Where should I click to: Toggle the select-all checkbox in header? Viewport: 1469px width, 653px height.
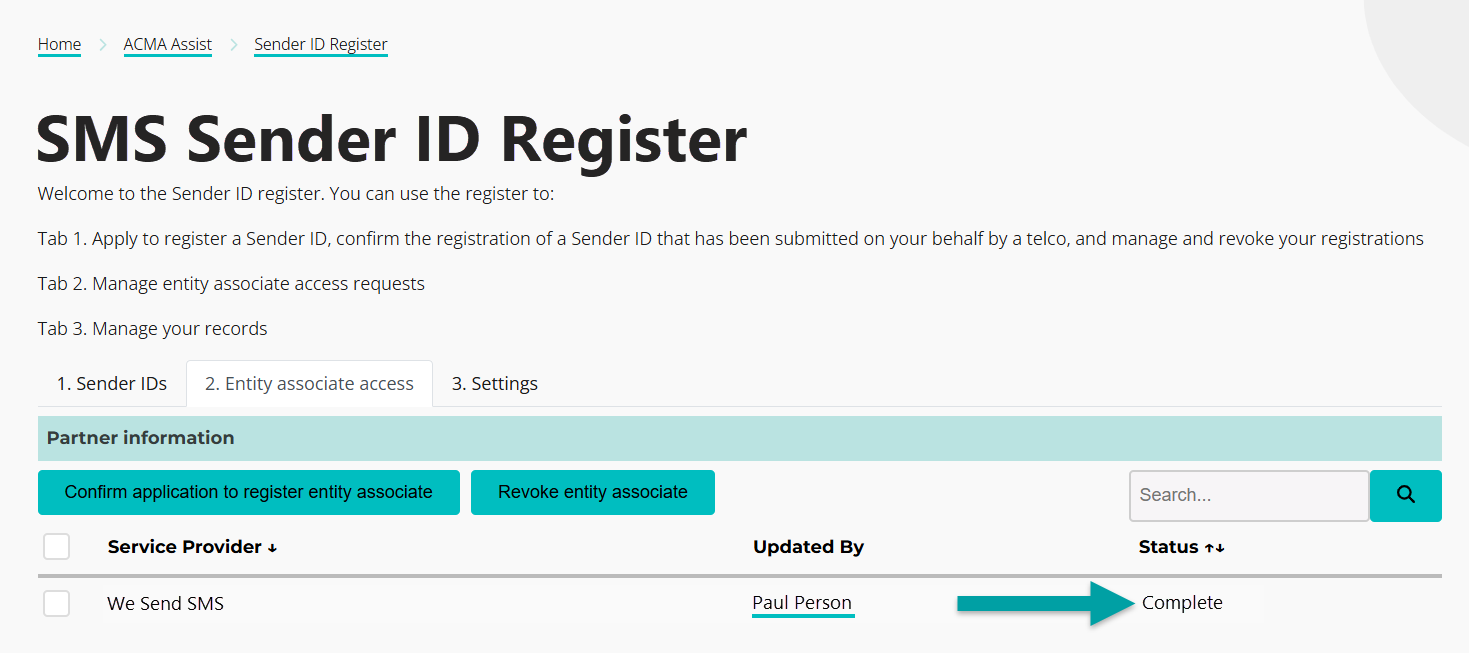[x=56, y=546]
